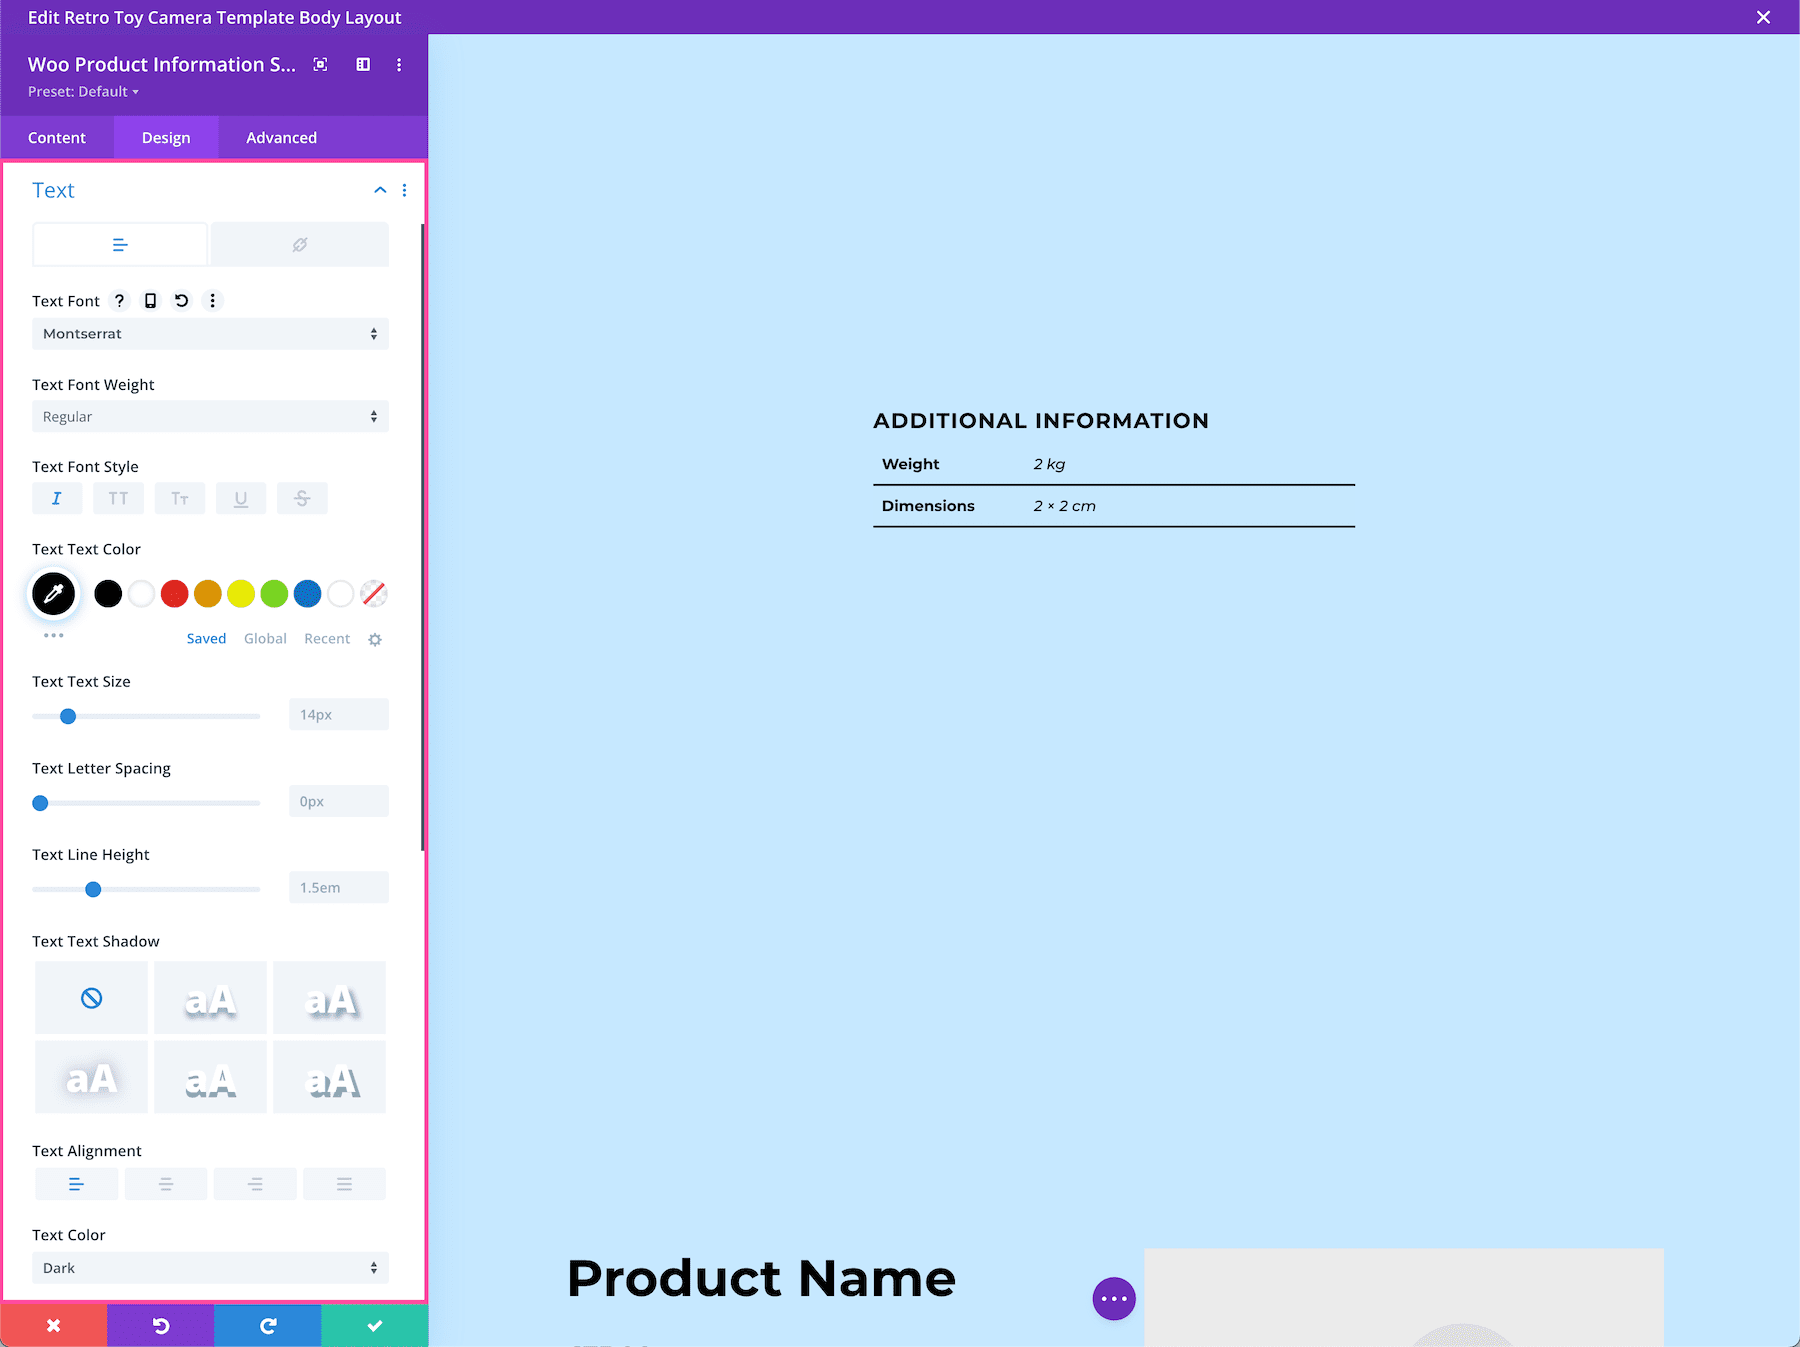The image size is (1800, 1347).
Task: Apply underline text font style
Action: [240, 498]
